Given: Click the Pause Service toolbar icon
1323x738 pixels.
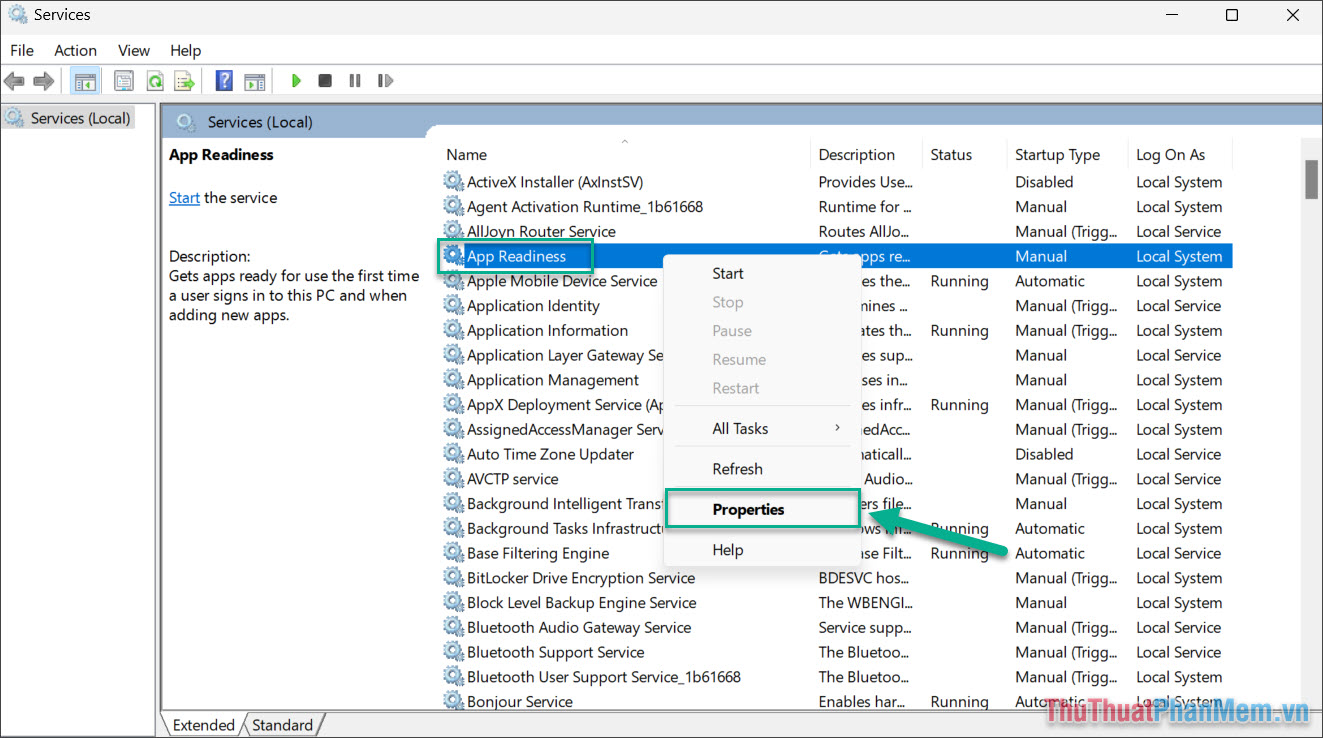Looking at the screenshot, I should tap(355, 80).
